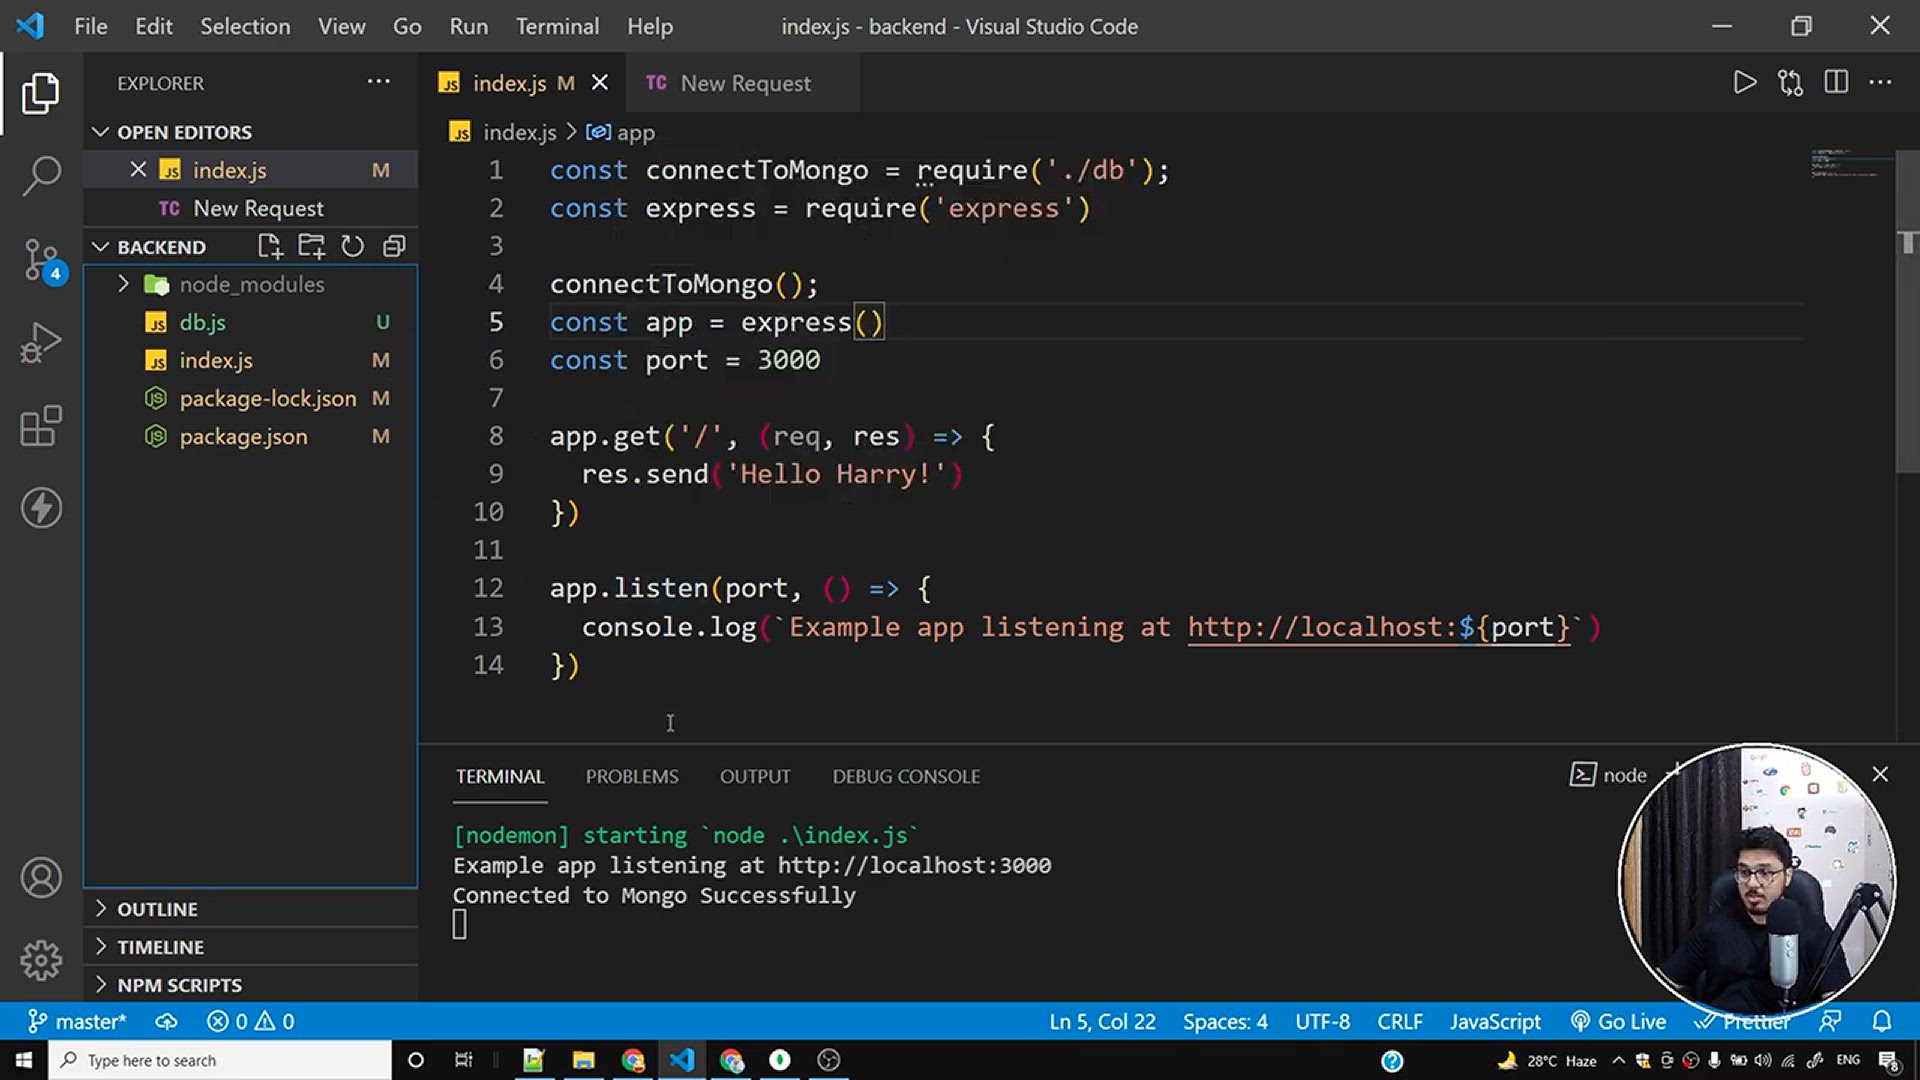The width and height of the screenshot is (1920, 1080).
Task: Open the Run menu
Action: point(468,26)
